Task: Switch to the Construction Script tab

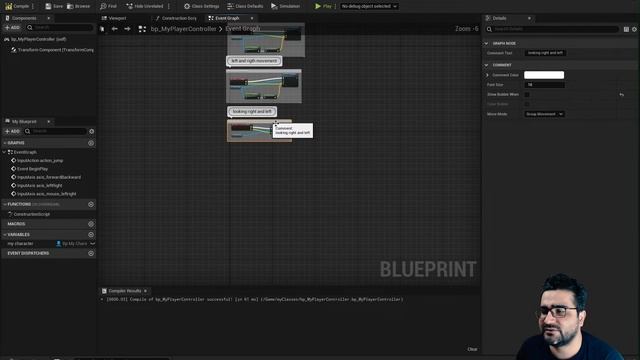Action: [176, 18]
